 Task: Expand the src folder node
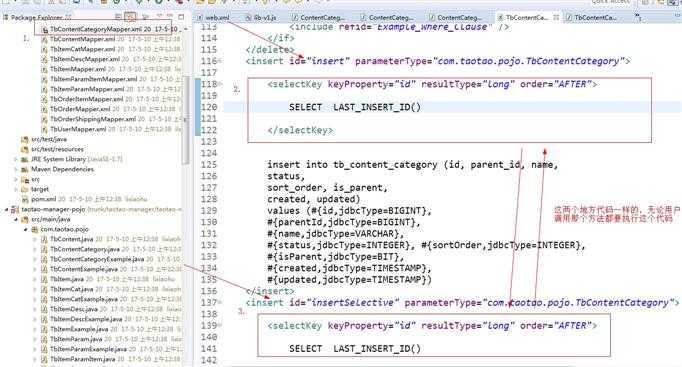point(17,179)
